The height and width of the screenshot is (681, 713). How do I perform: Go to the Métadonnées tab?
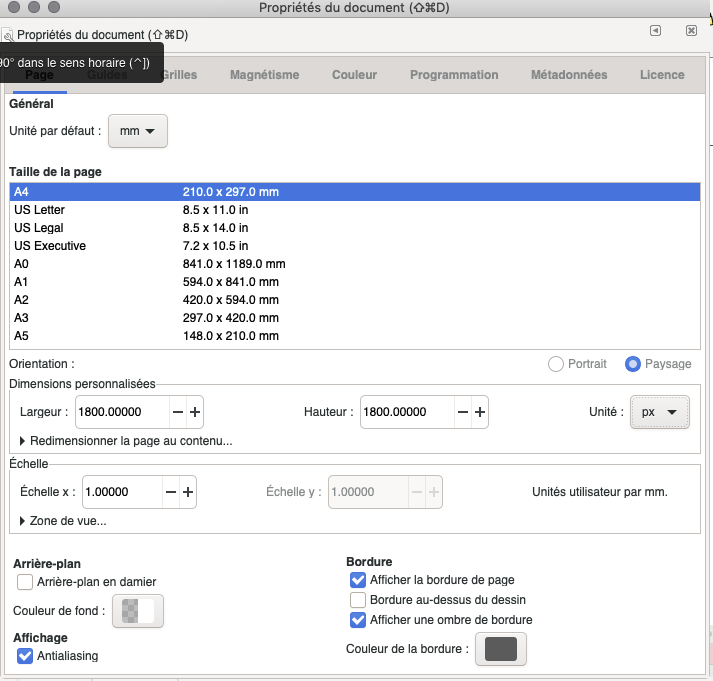(569, 75)
